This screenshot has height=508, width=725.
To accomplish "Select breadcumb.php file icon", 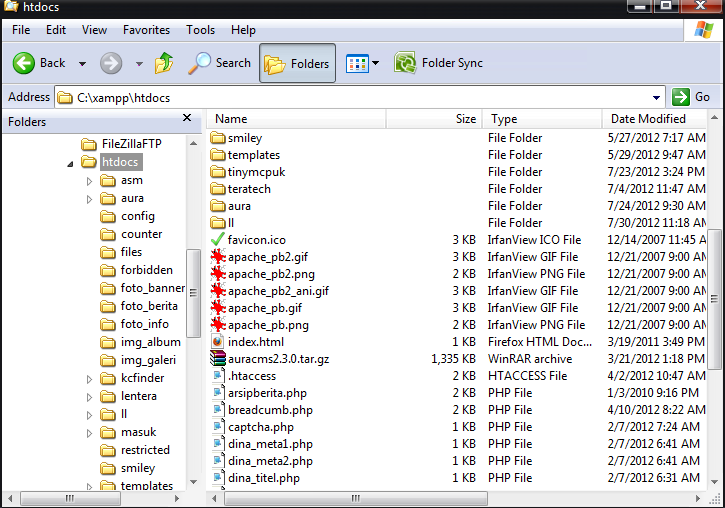I will [x=218, y=410].
